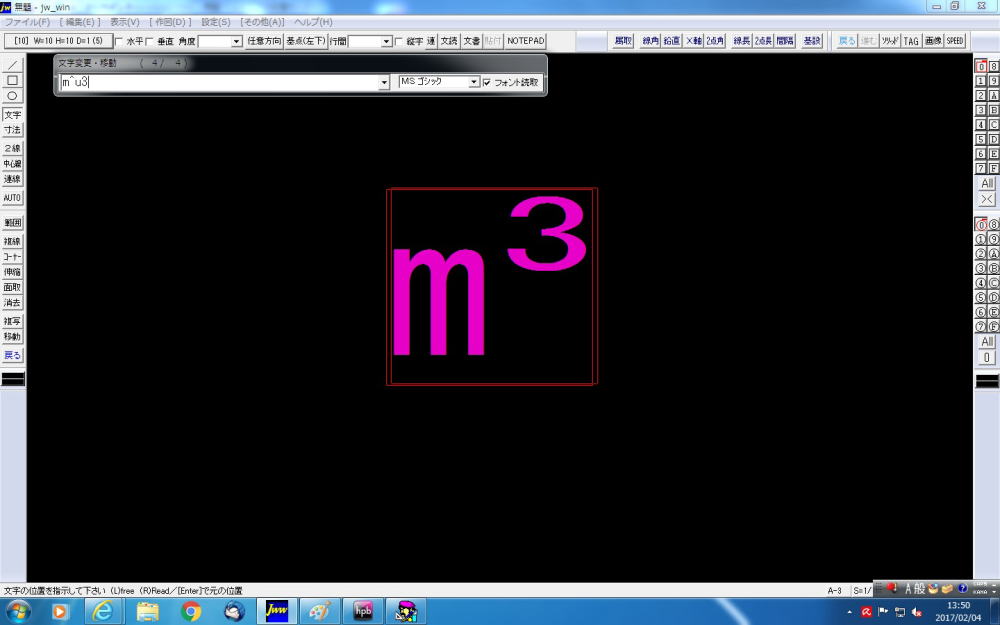Select the 中心線 center line tool
This screenshot has height=625, width=1000.
pos(12,164)
